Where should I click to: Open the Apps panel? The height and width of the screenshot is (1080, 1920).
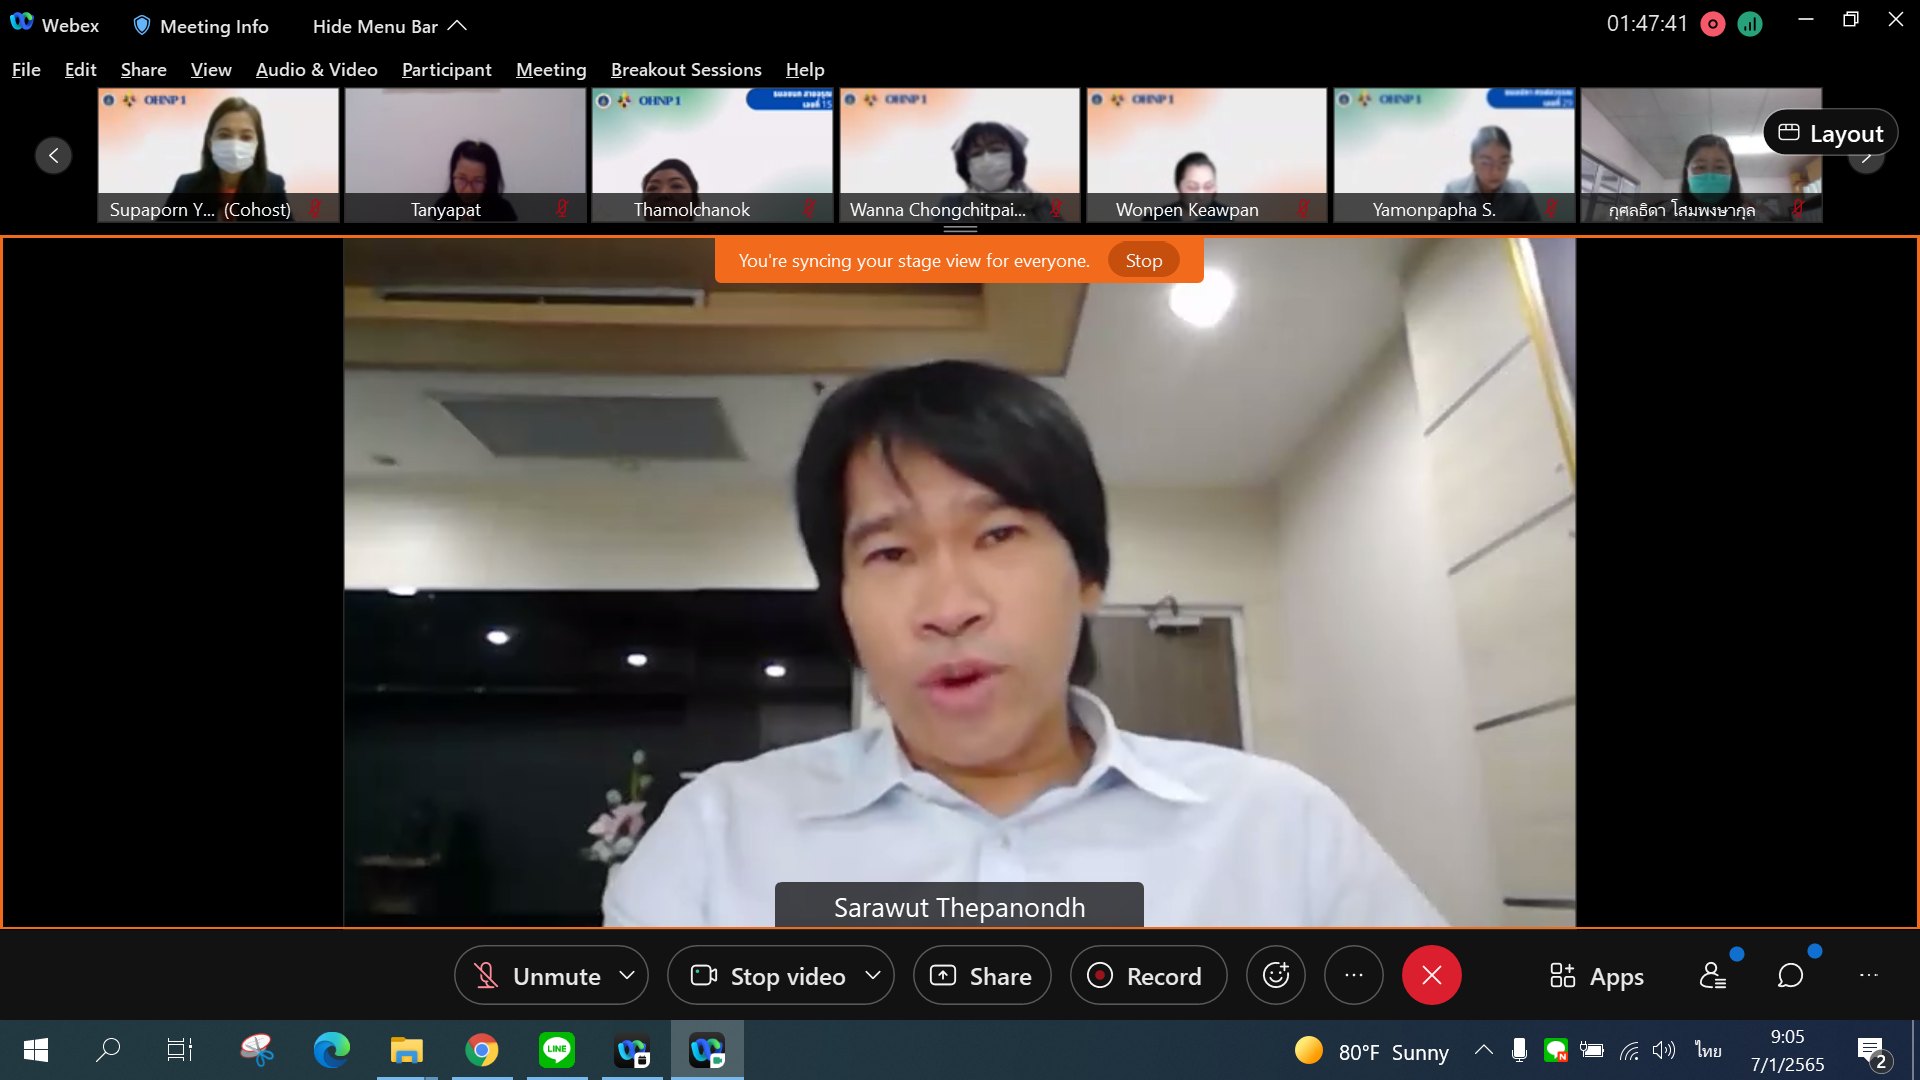(1596, 976)
